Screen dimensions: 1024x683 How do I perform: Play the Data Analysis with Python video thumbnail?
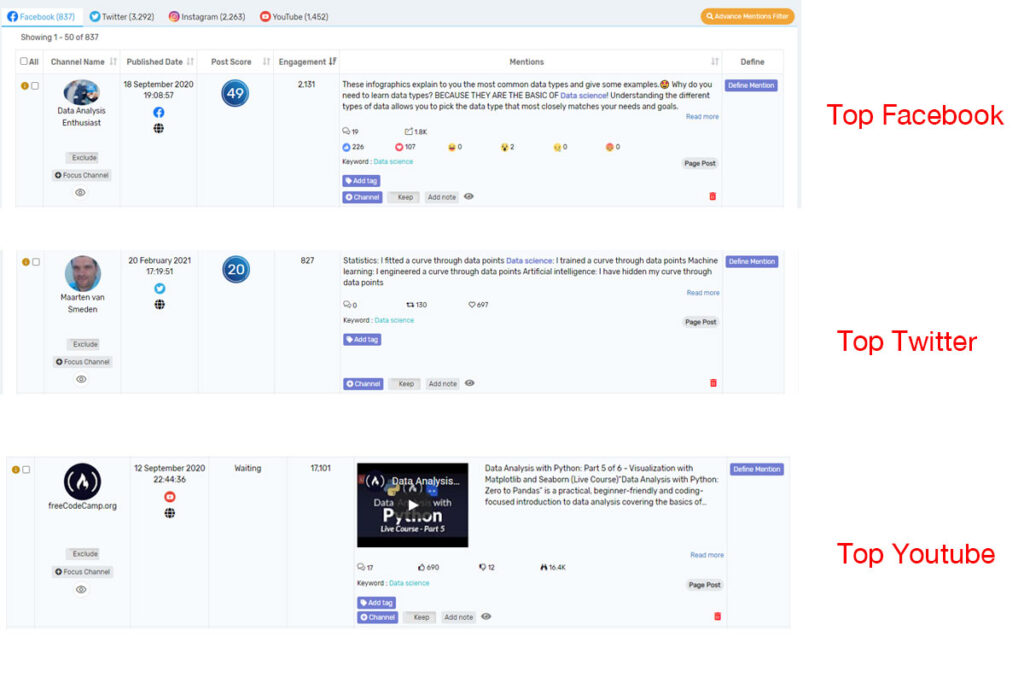tap(412, 504)
